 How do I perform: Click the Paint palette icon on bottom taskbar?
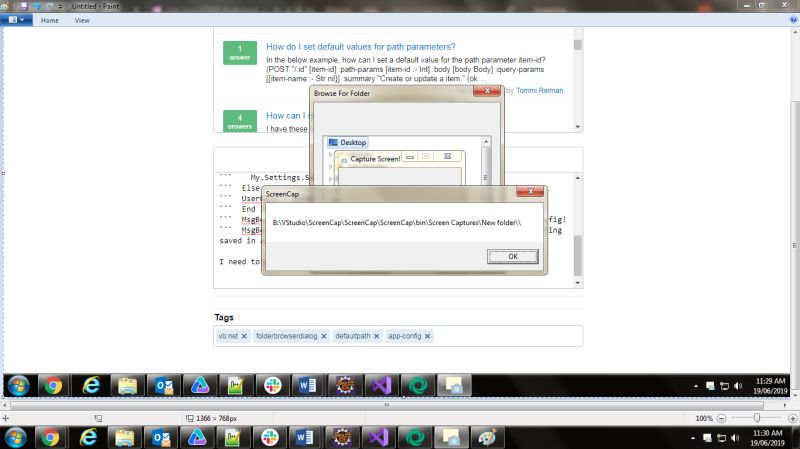tap(487, 437)
